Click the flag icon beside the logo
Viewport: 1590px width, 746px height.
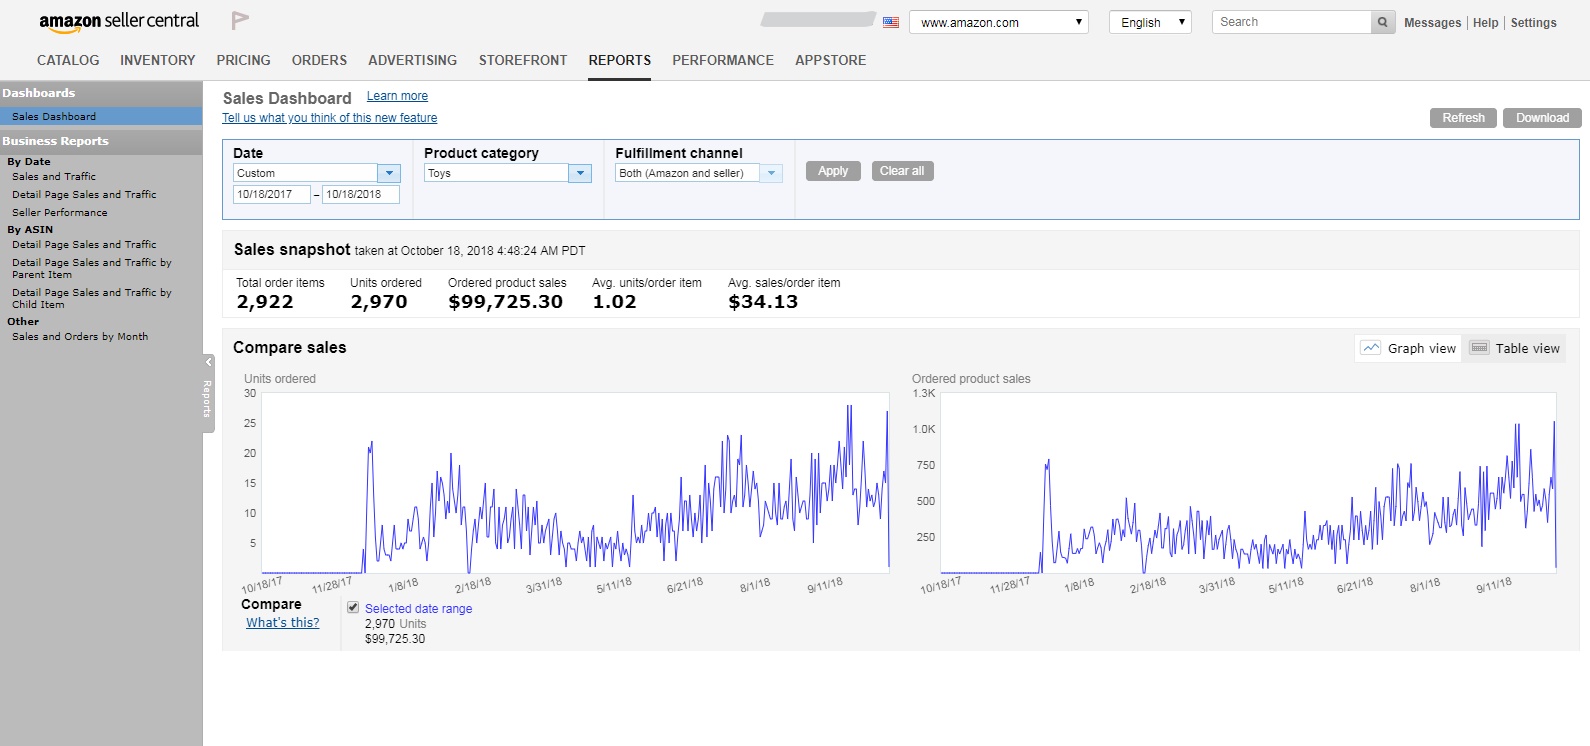pyautogui.click(x=240, y=20)
